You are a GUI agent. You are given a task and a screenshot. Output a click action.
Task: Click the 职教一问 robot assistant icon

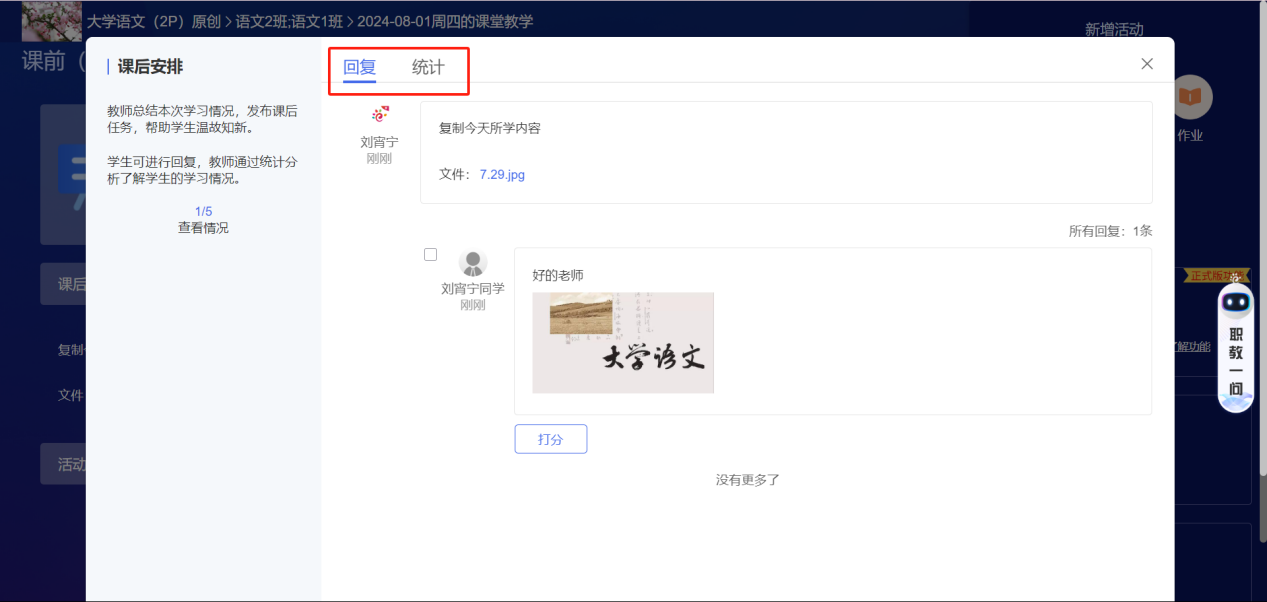(1236, 349)
